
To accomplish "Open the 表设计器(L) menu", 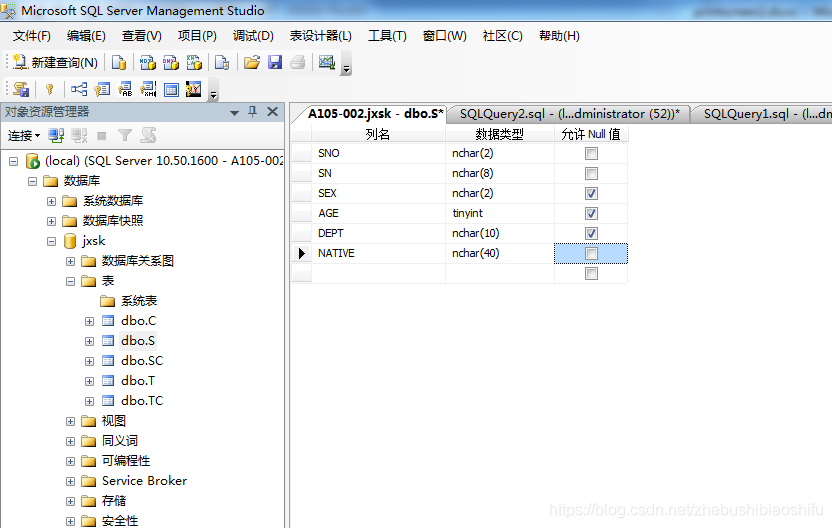I will [x=320, y=36].
